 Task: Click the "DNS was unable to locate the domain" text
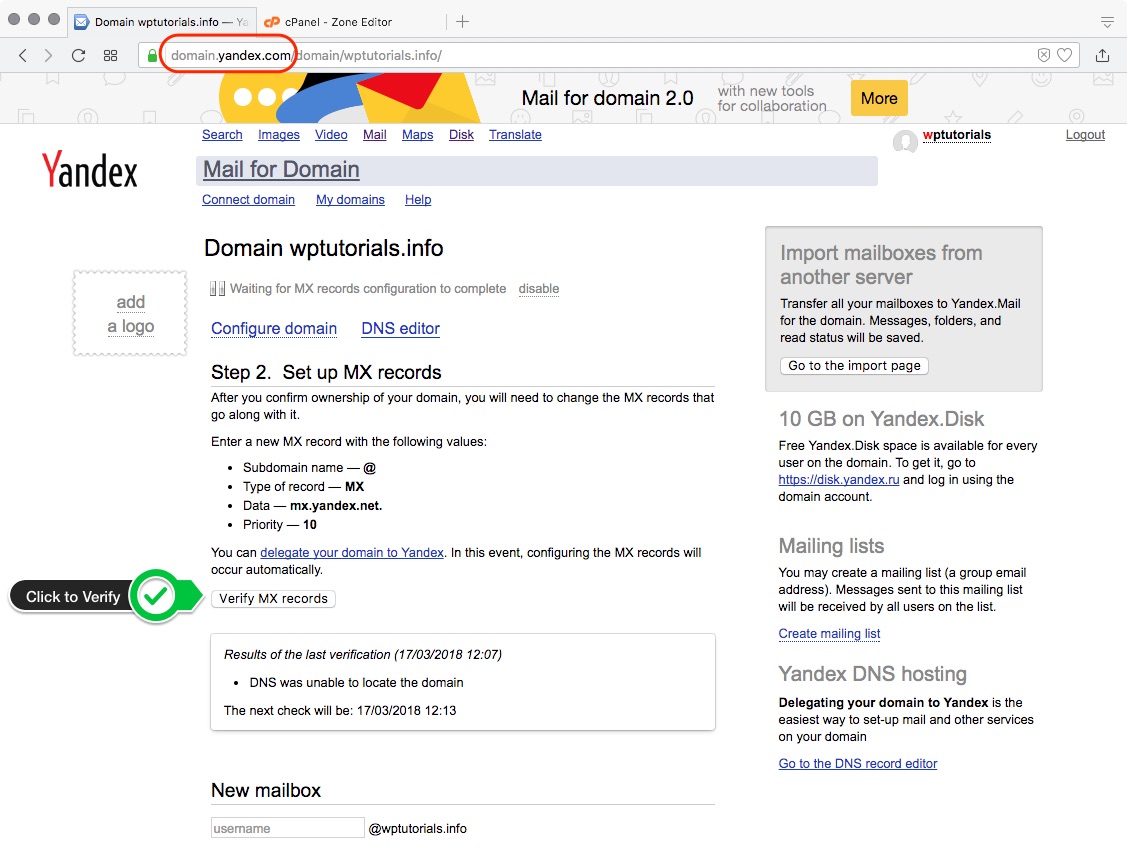(x=356, y=683)
